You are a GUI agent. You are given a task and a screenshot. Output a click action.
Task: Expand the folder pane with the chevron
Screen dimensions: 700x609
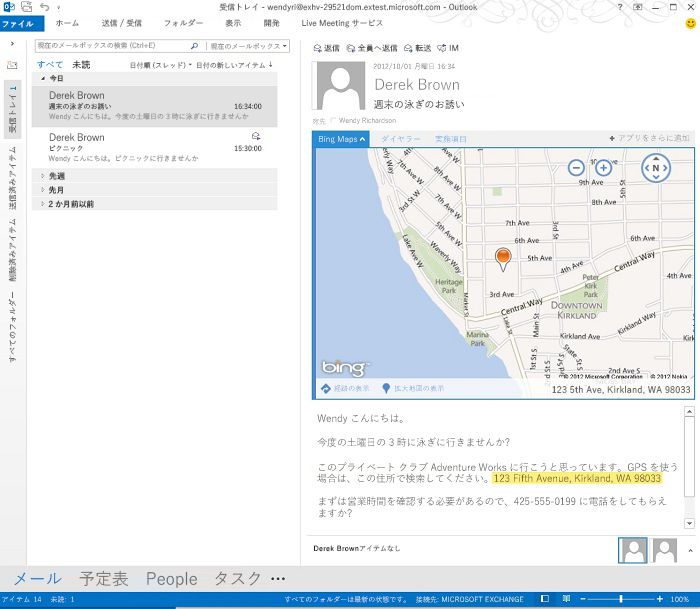(12, 44)
